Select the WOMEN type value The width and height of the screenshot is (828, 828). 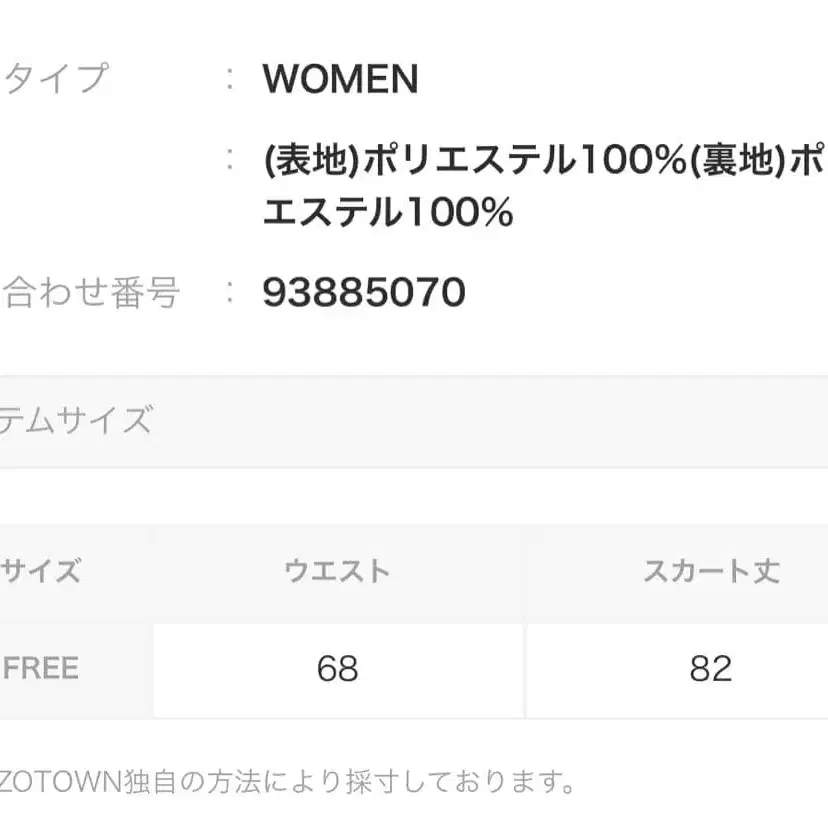(340, 79)
